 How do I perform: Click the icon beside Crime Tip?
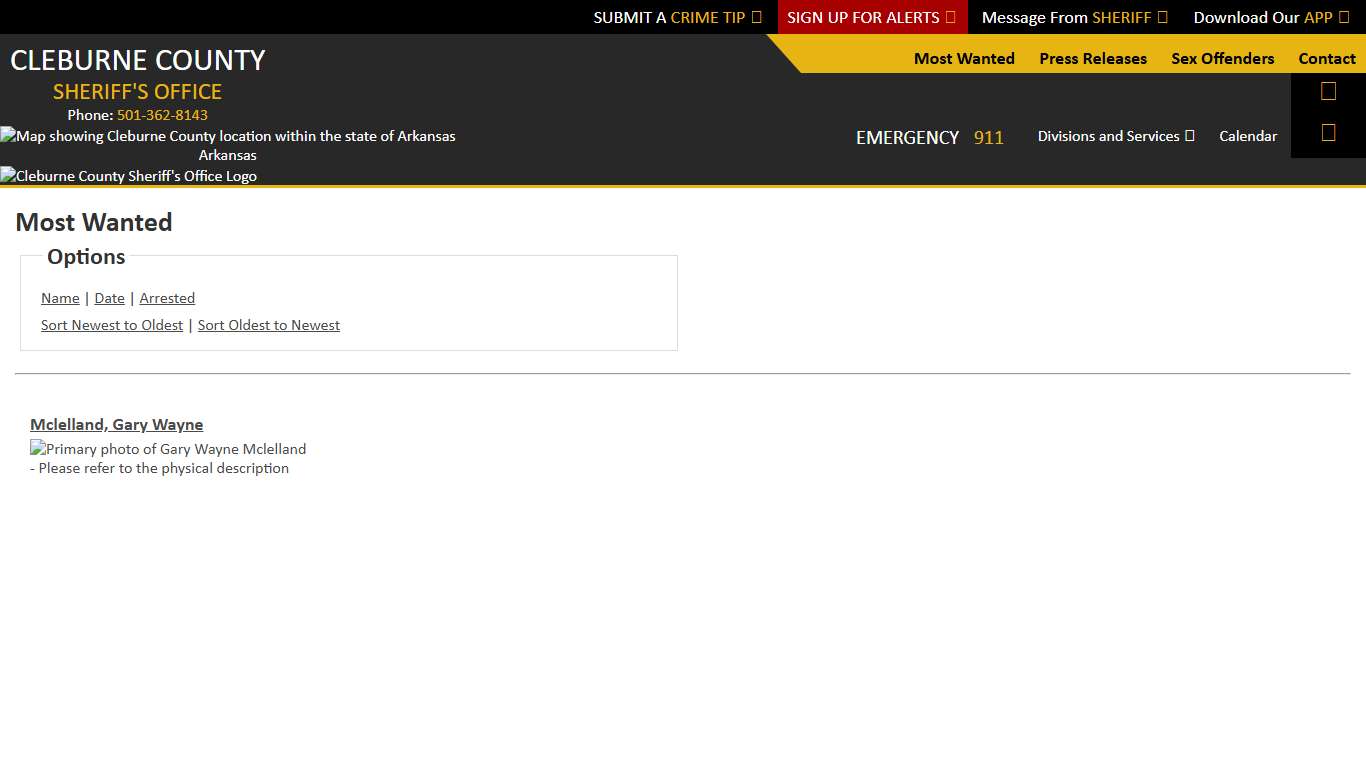coord(756,17)
